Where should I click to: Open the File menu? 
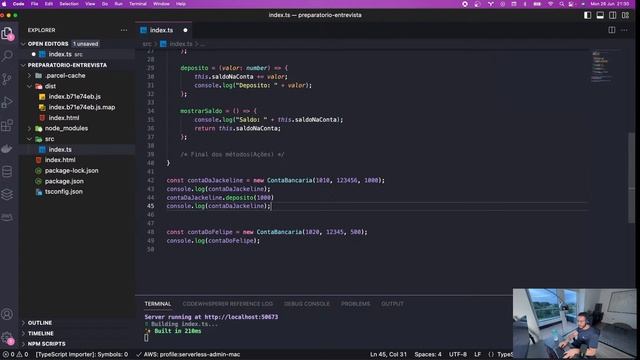pyautogui.click(x=34, y=4)
